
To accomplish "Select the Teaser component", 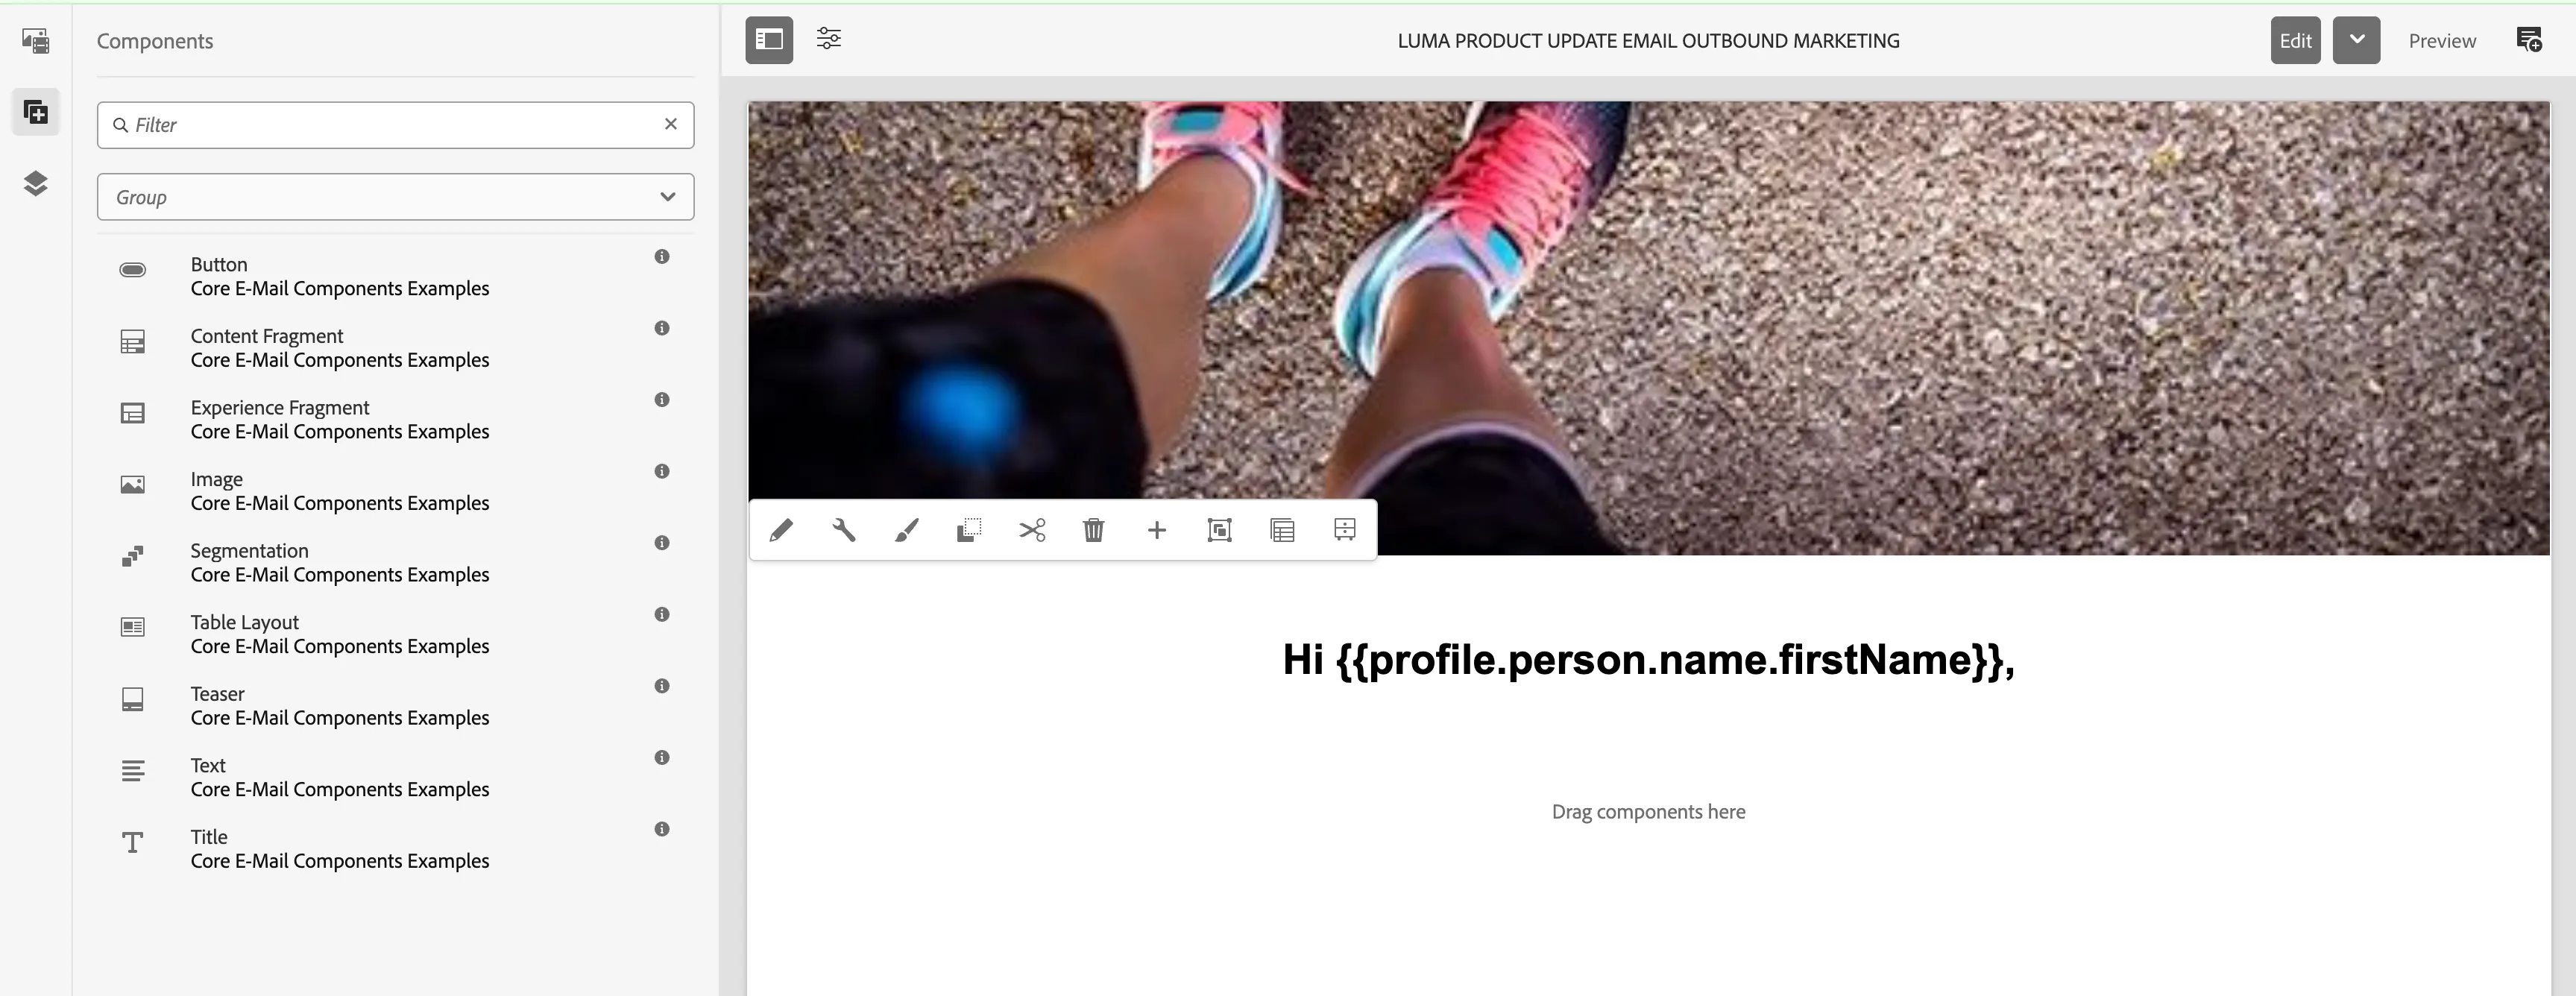I will (395, 706).
